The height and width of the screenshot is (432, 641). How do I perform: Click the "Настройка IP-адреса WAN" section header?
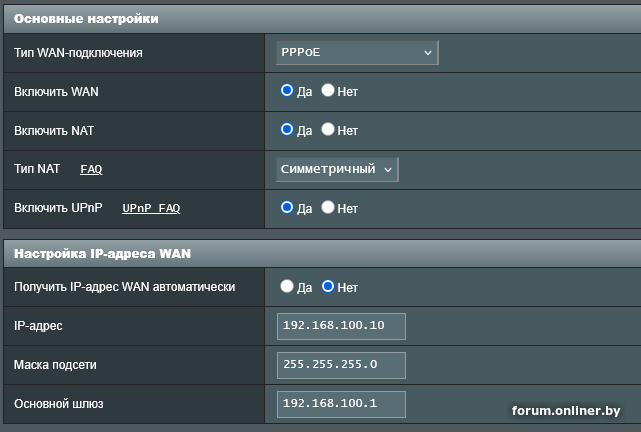coord(102,254)
